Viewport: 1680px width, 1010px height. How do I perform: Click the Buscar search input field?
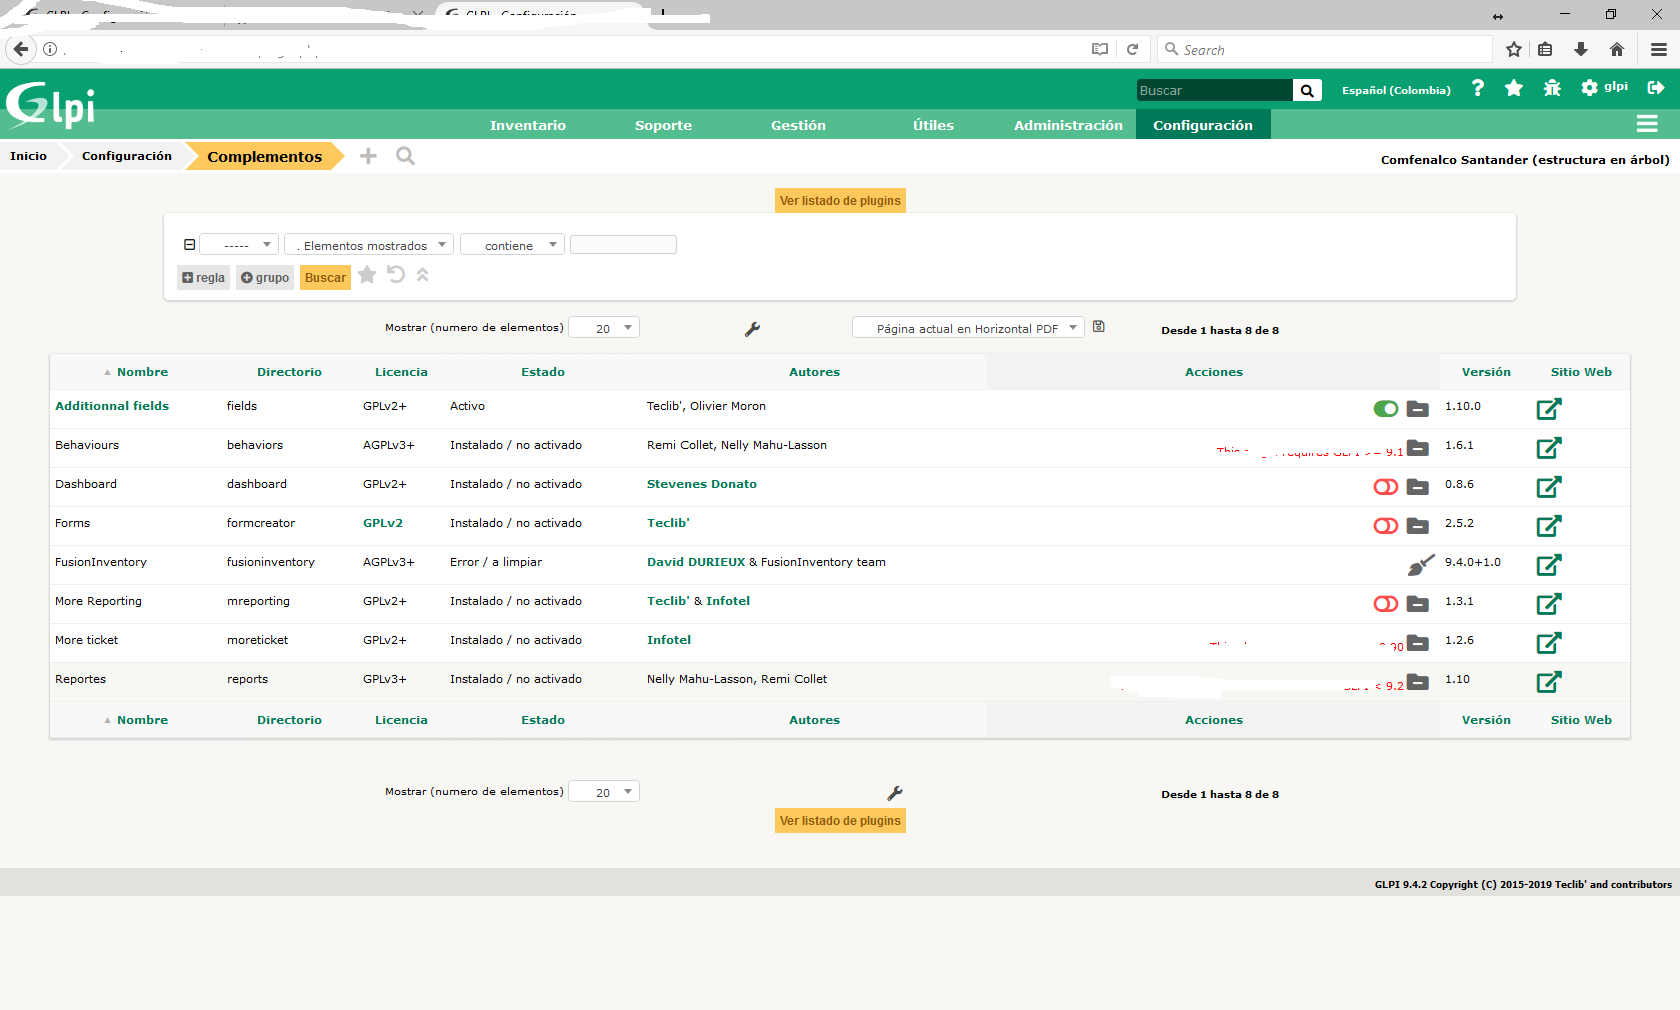pyautogui.click(x=1213, y=90)
